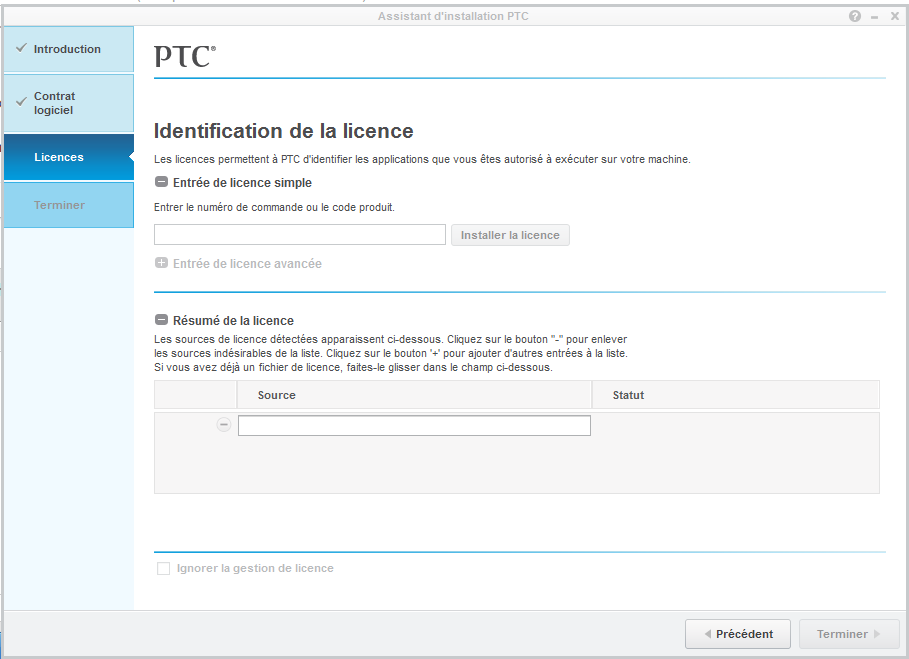Remove license source with minus icon
The width and height of the screenshot is (909, 659).
click(224, 425)
